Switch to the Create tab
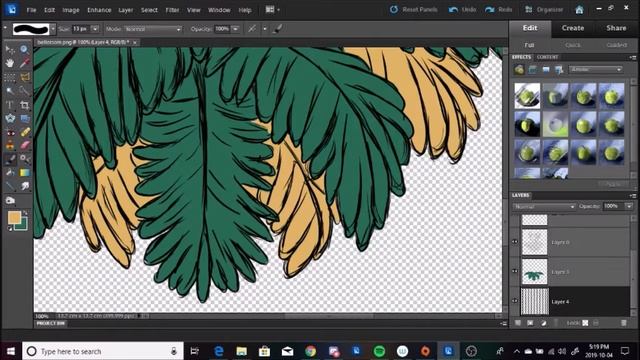This screenshot has height=360, width=640. coord(573,28)
